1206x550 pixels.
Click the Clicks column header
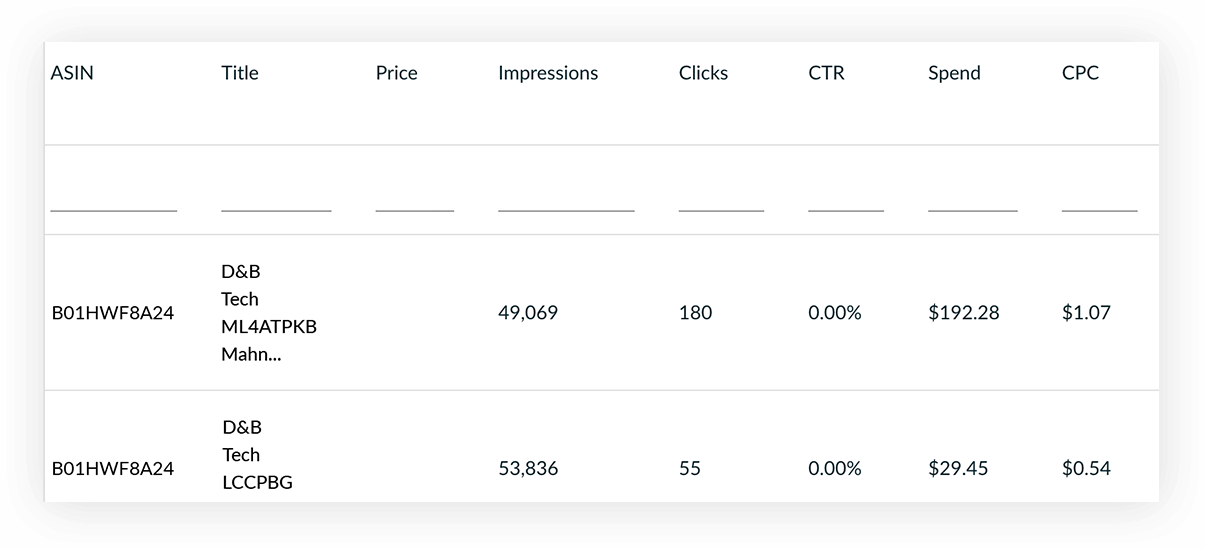pyautogui.click(x=703, y=73)
